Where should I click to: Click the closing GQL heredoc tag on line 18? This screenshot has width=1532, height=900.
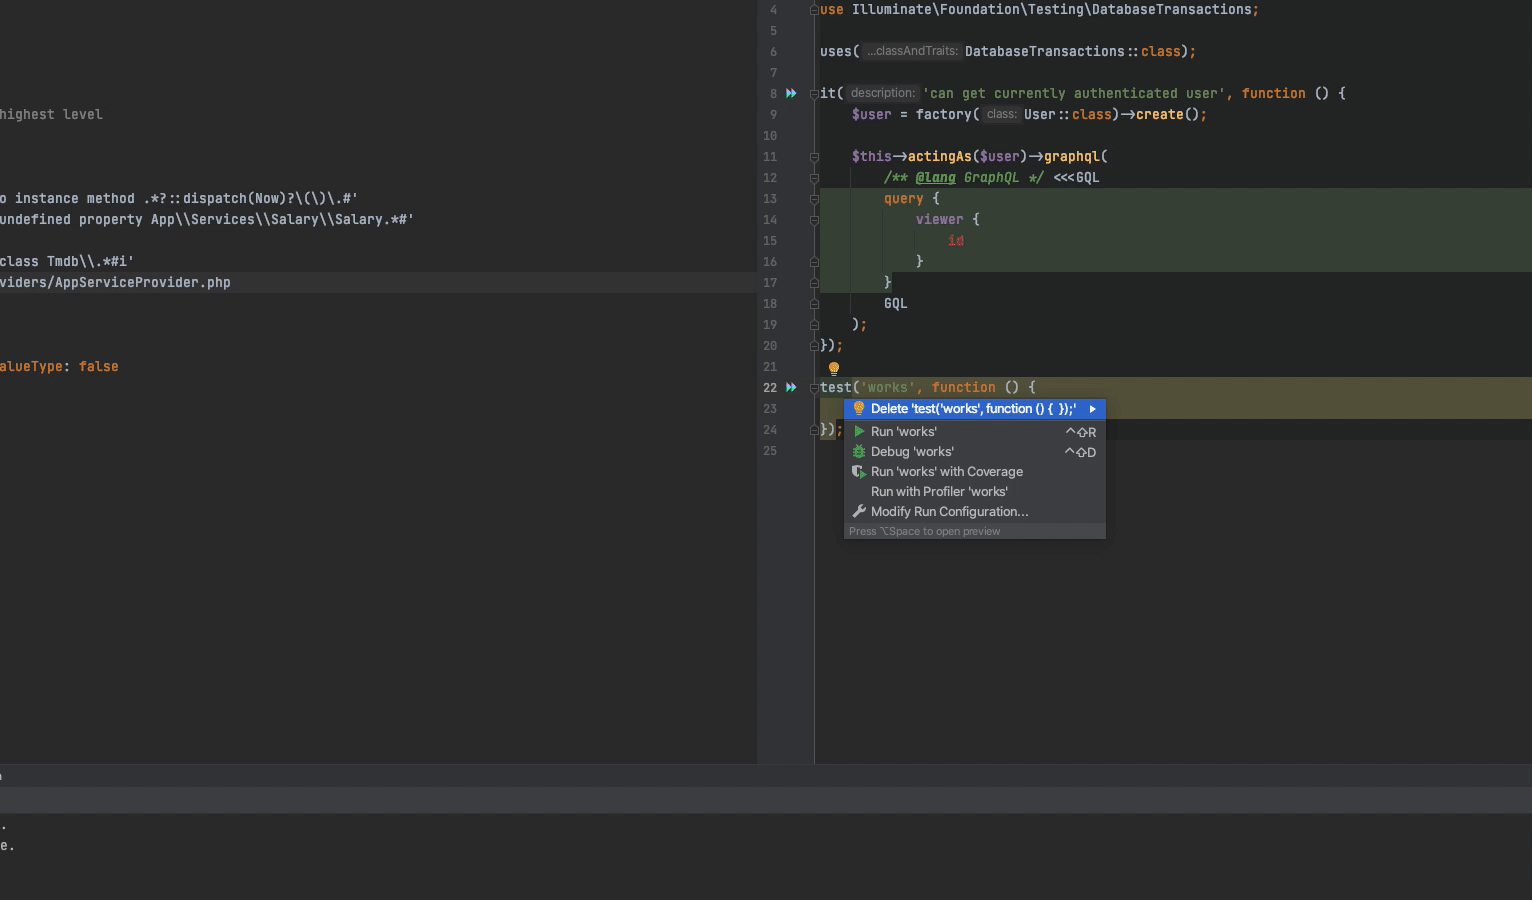tap(896, 303)
